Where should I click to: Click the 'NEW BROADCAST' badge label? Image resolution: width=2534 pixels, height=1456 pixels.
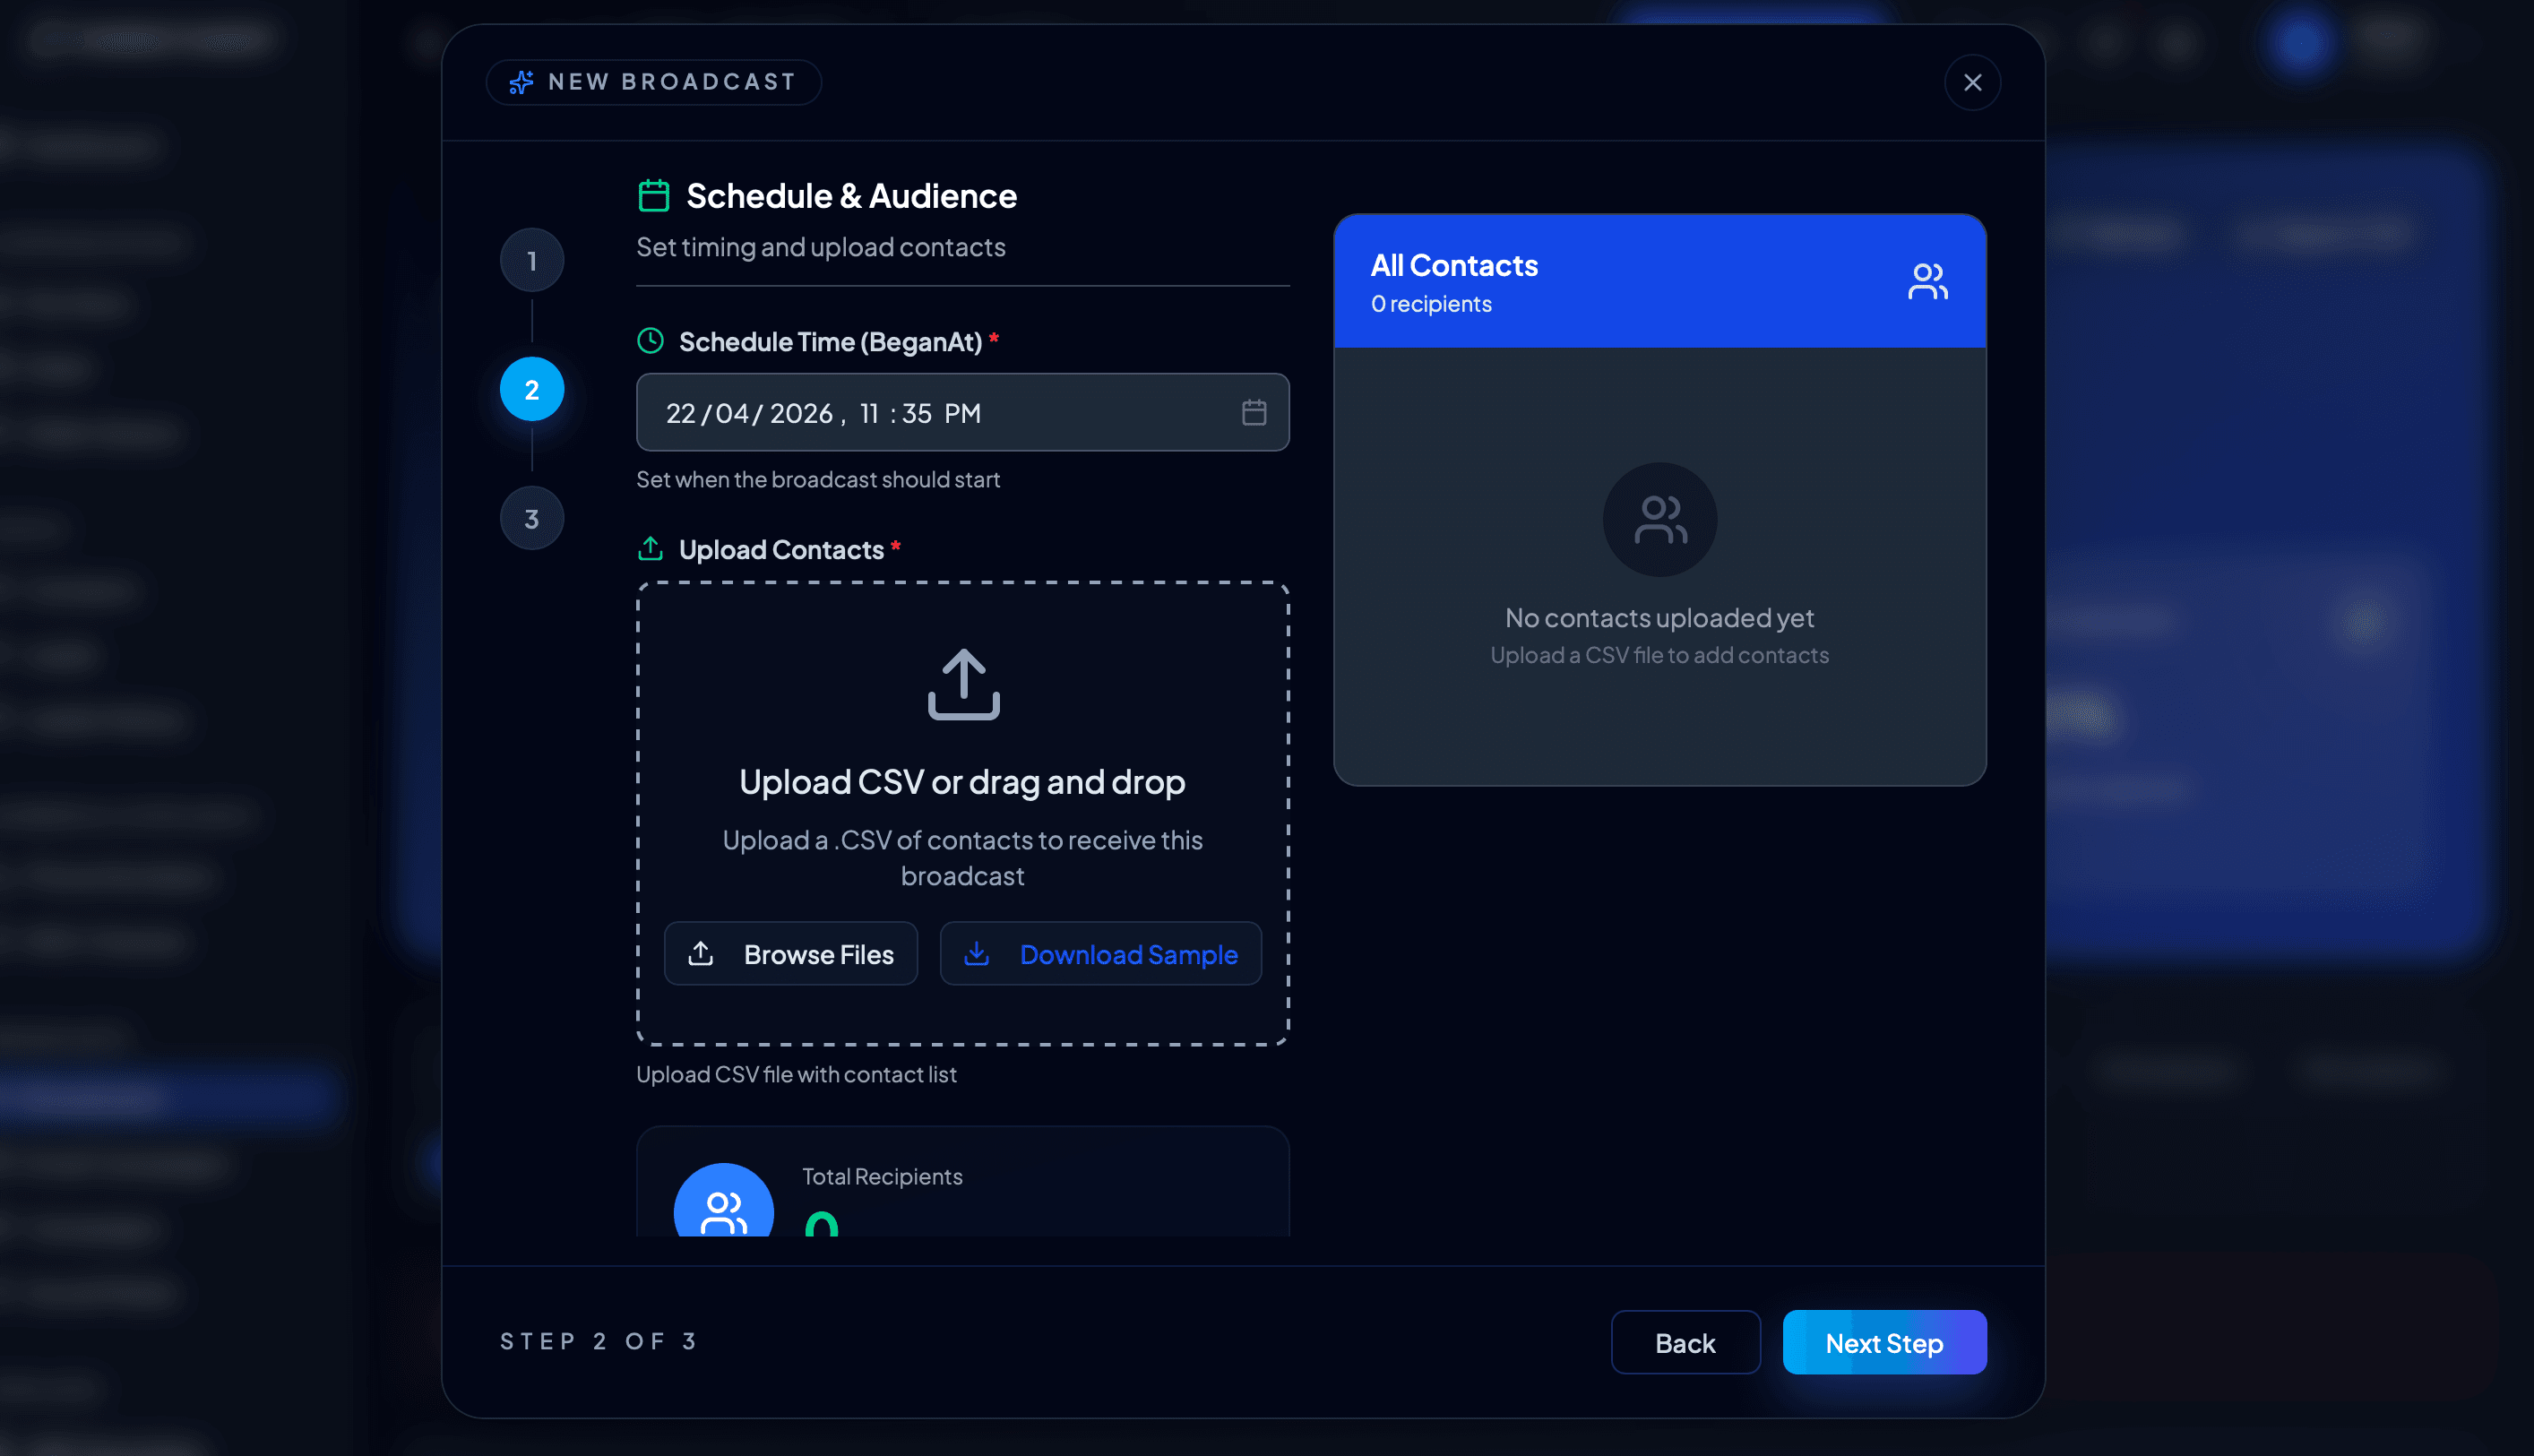672,82
